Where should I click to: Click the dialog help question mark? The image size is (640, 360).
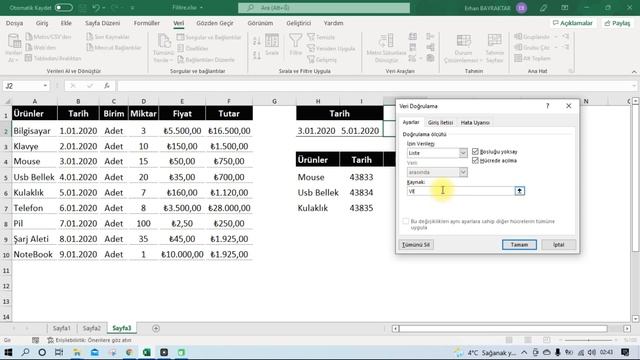click(x=547, y=106)
